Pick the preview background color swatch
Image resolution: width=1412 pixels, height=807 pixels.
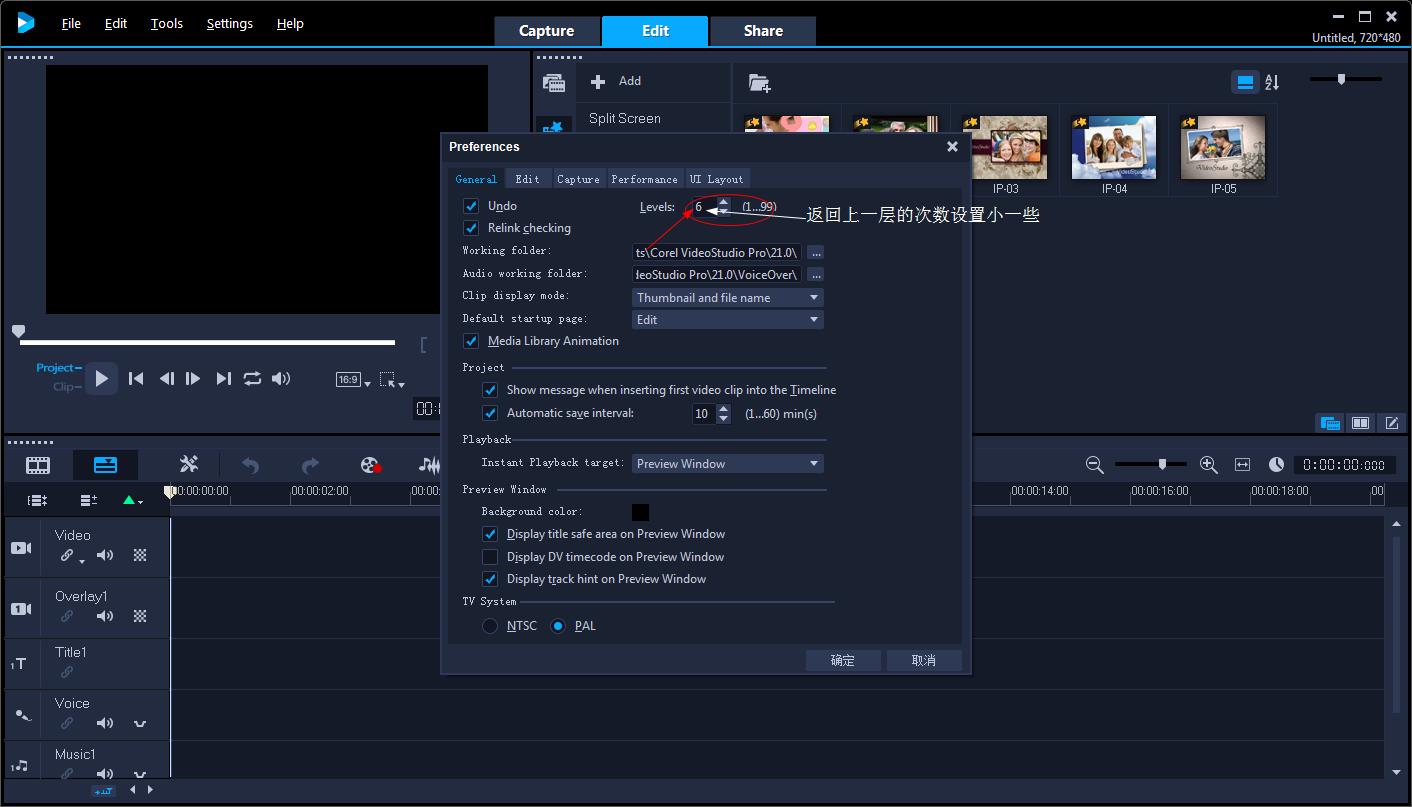(x=640, y=512)
